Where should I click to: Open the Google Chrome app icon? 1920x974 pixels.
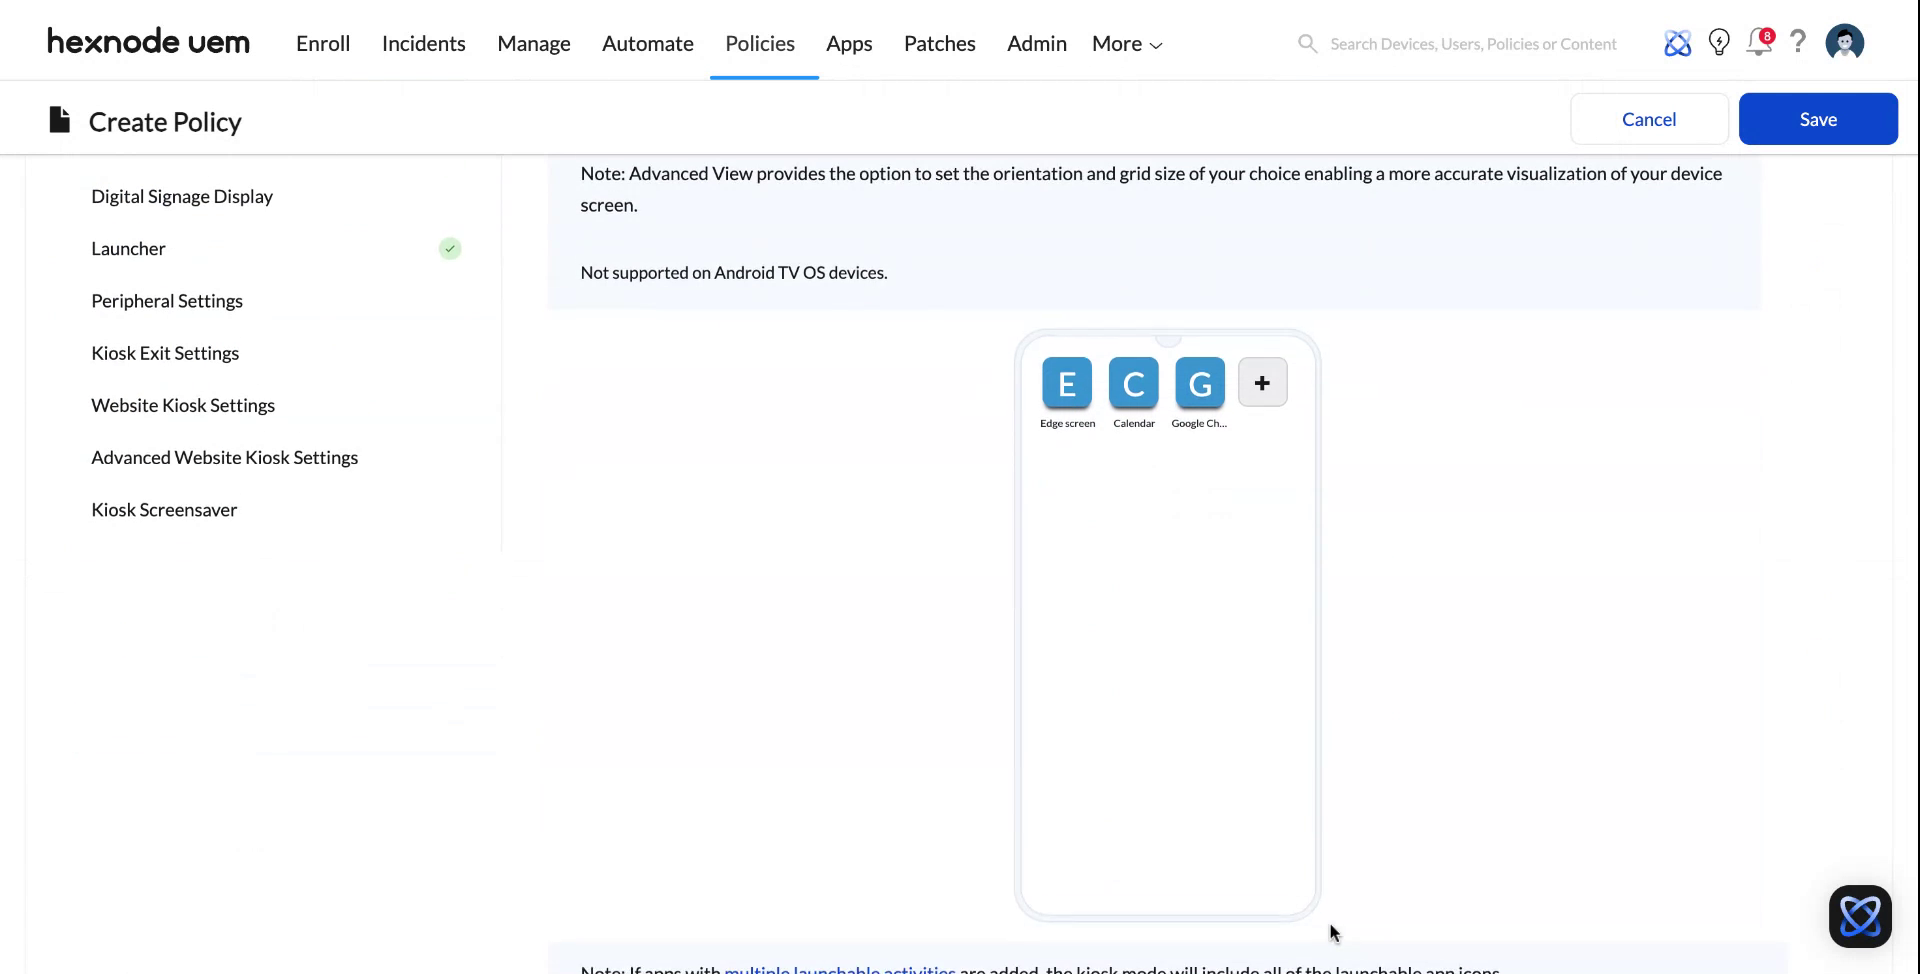pos(1199,382)
